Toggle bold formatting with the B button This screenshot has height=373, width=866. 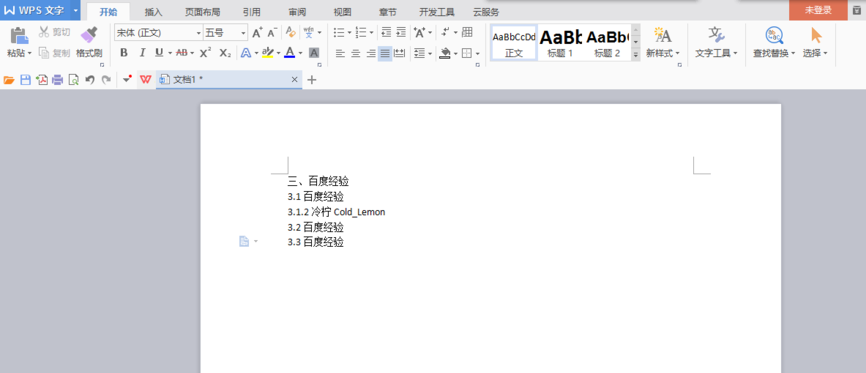(124, 53)
